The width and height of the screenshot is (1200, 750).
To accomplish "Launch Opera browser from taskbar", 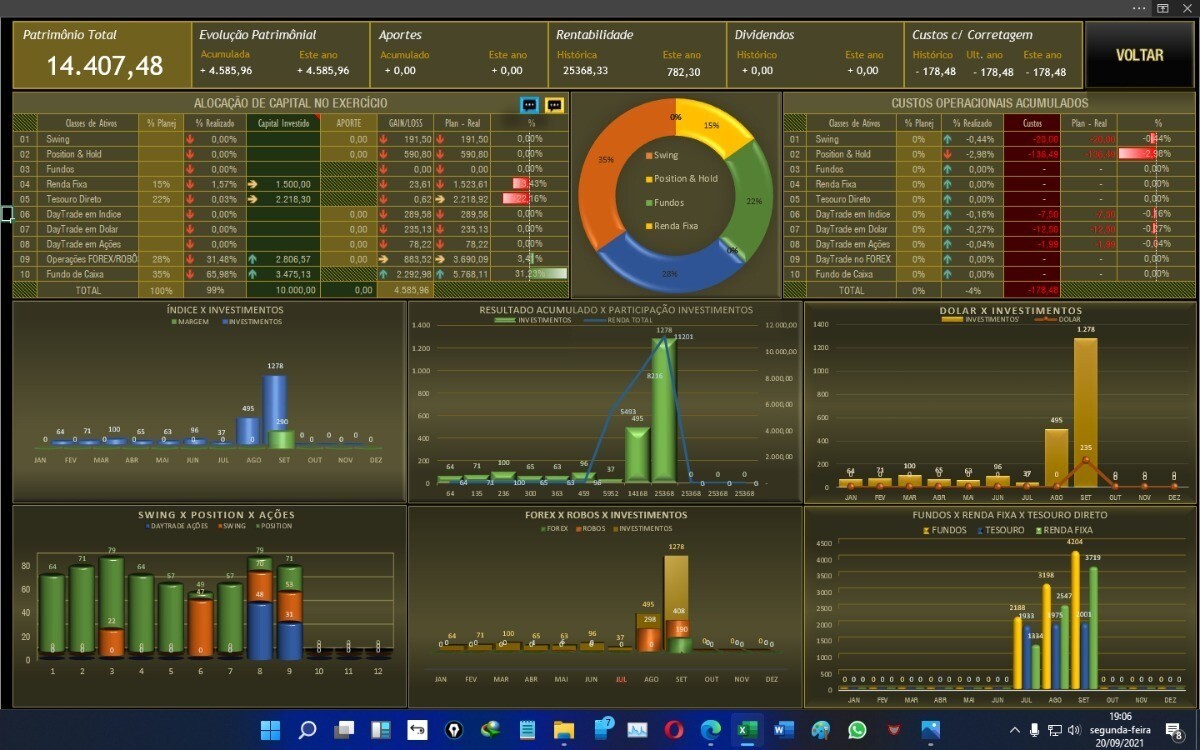I will click(x=674, y=729).
